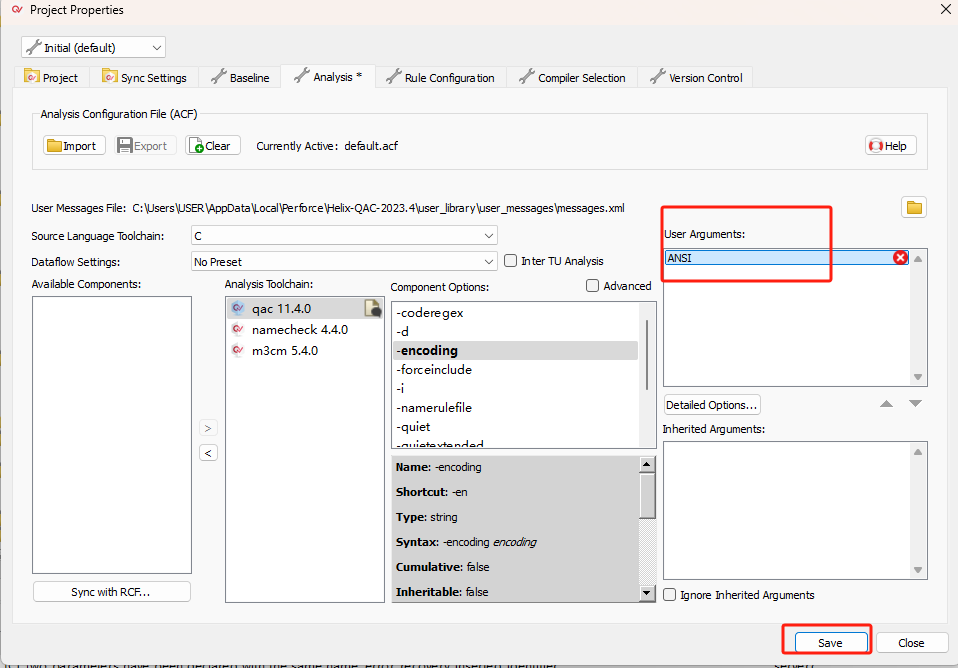The height and width of the screenshot is (668, 958).
Task: Check Ignore Inherited Arguments
Action: tap(670, 595)
